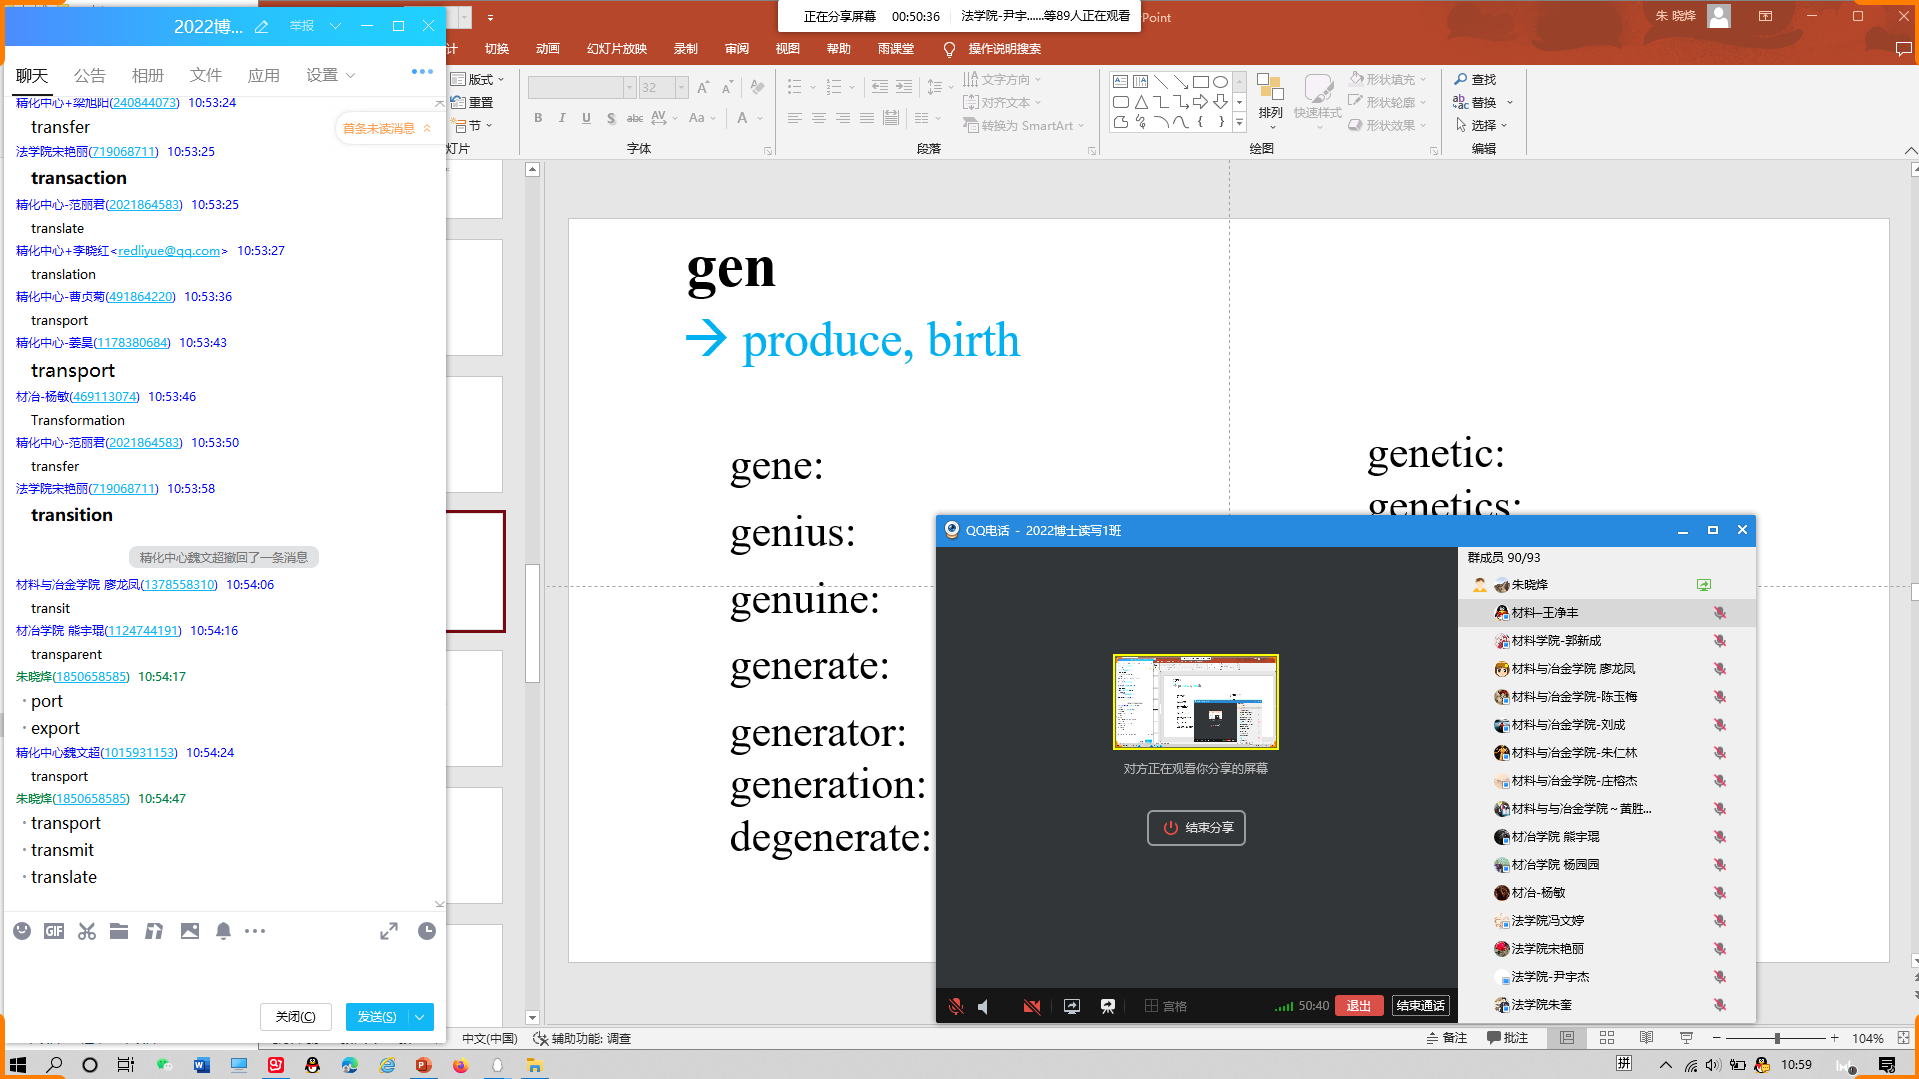The image size is (1919, 1079).
Task: Open the 选择 dropdown in editing group
Action: tap(1483, 125)
